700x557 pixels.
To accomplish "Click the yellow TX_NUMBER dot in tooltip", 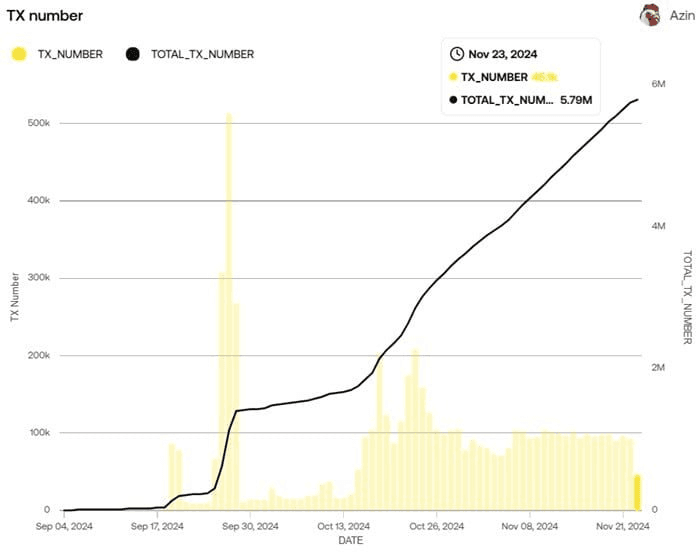I will click(x=454, y=77).
